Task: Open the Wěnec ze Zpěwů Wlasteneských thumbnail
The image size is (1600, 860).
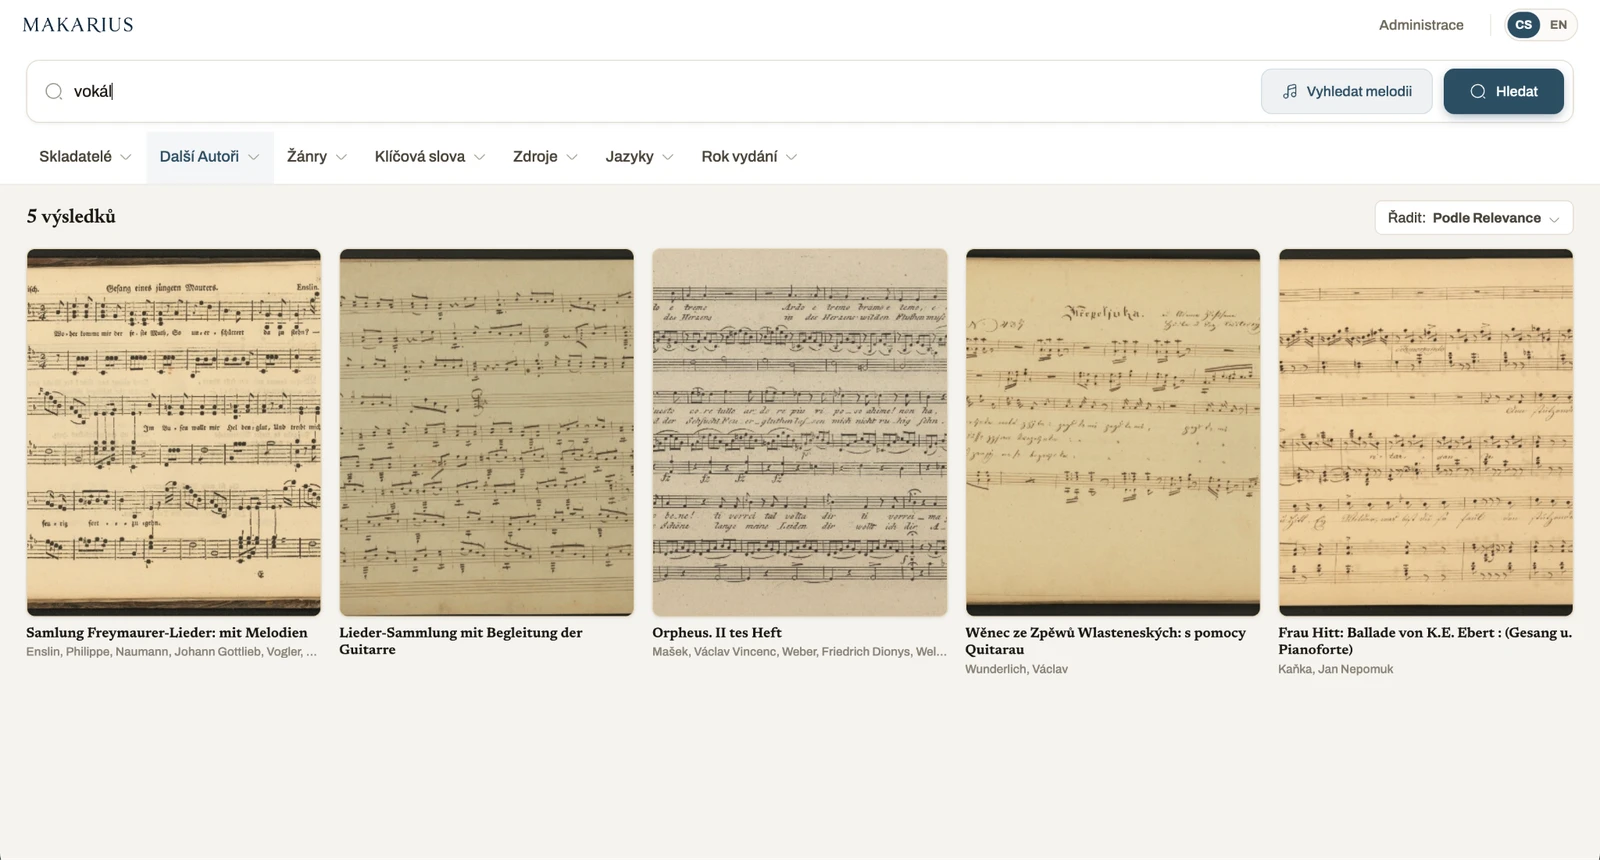Action: (1113, 432)
